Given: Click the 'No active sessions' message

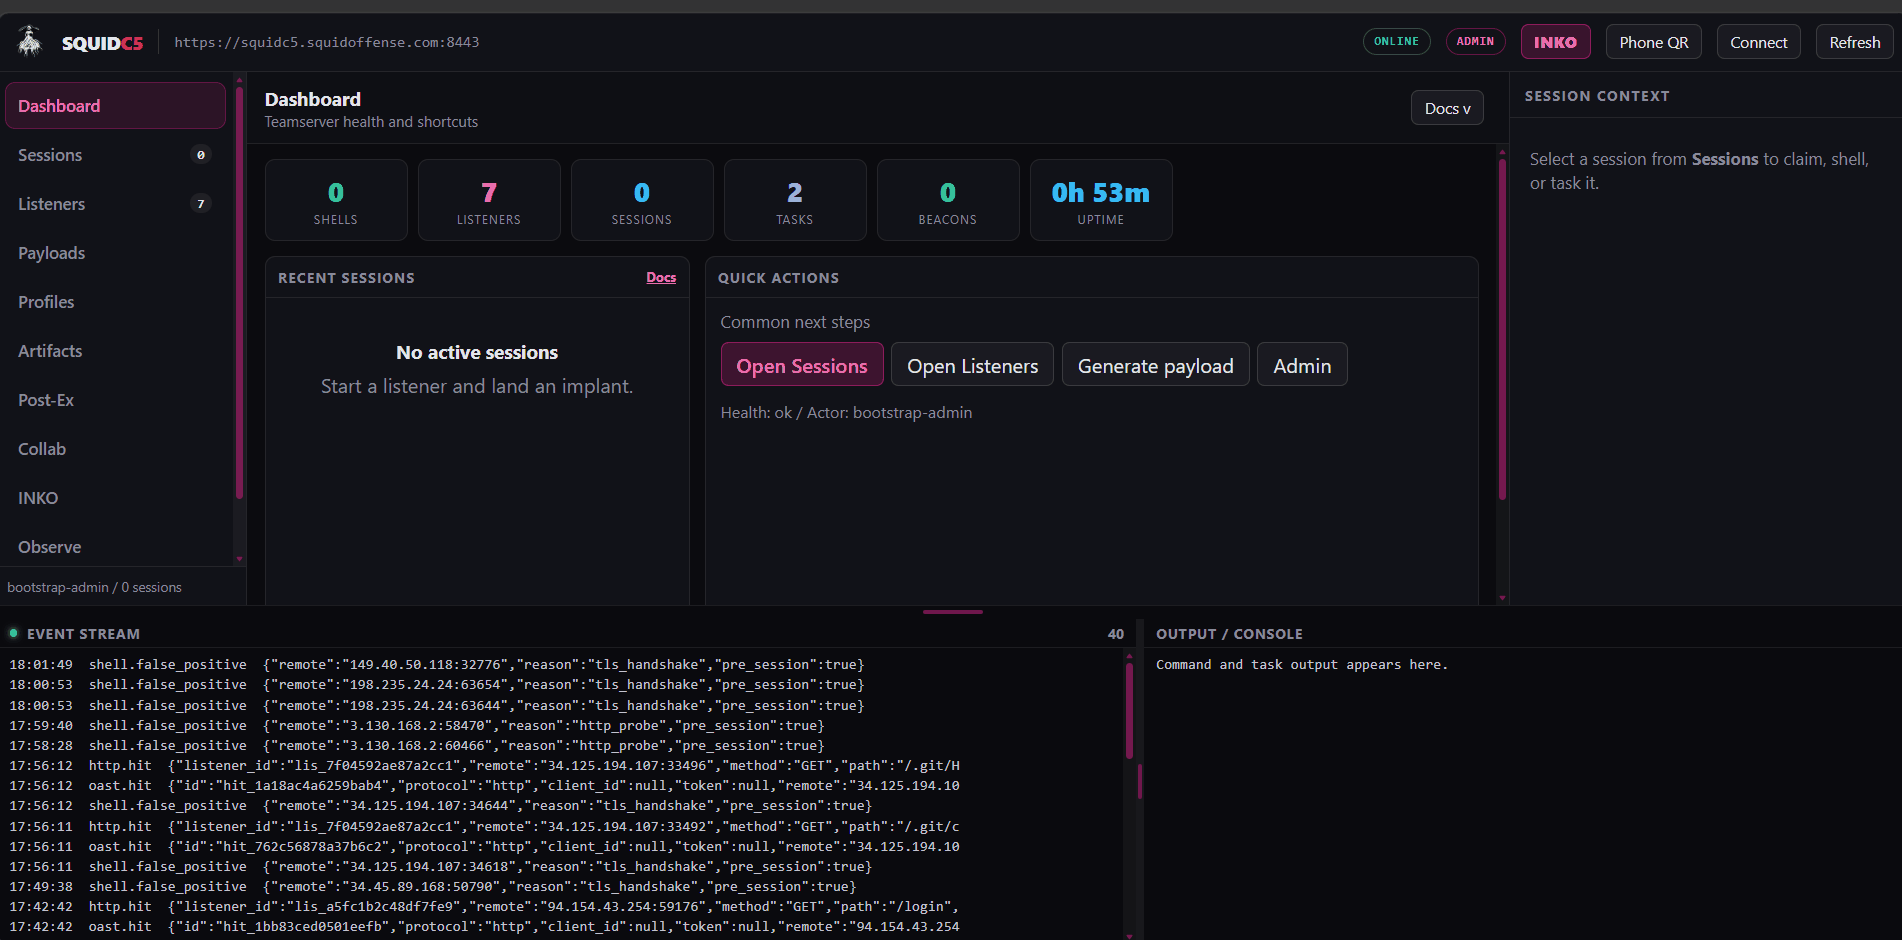Looking at the screenshot, I should tap(477, 352).
